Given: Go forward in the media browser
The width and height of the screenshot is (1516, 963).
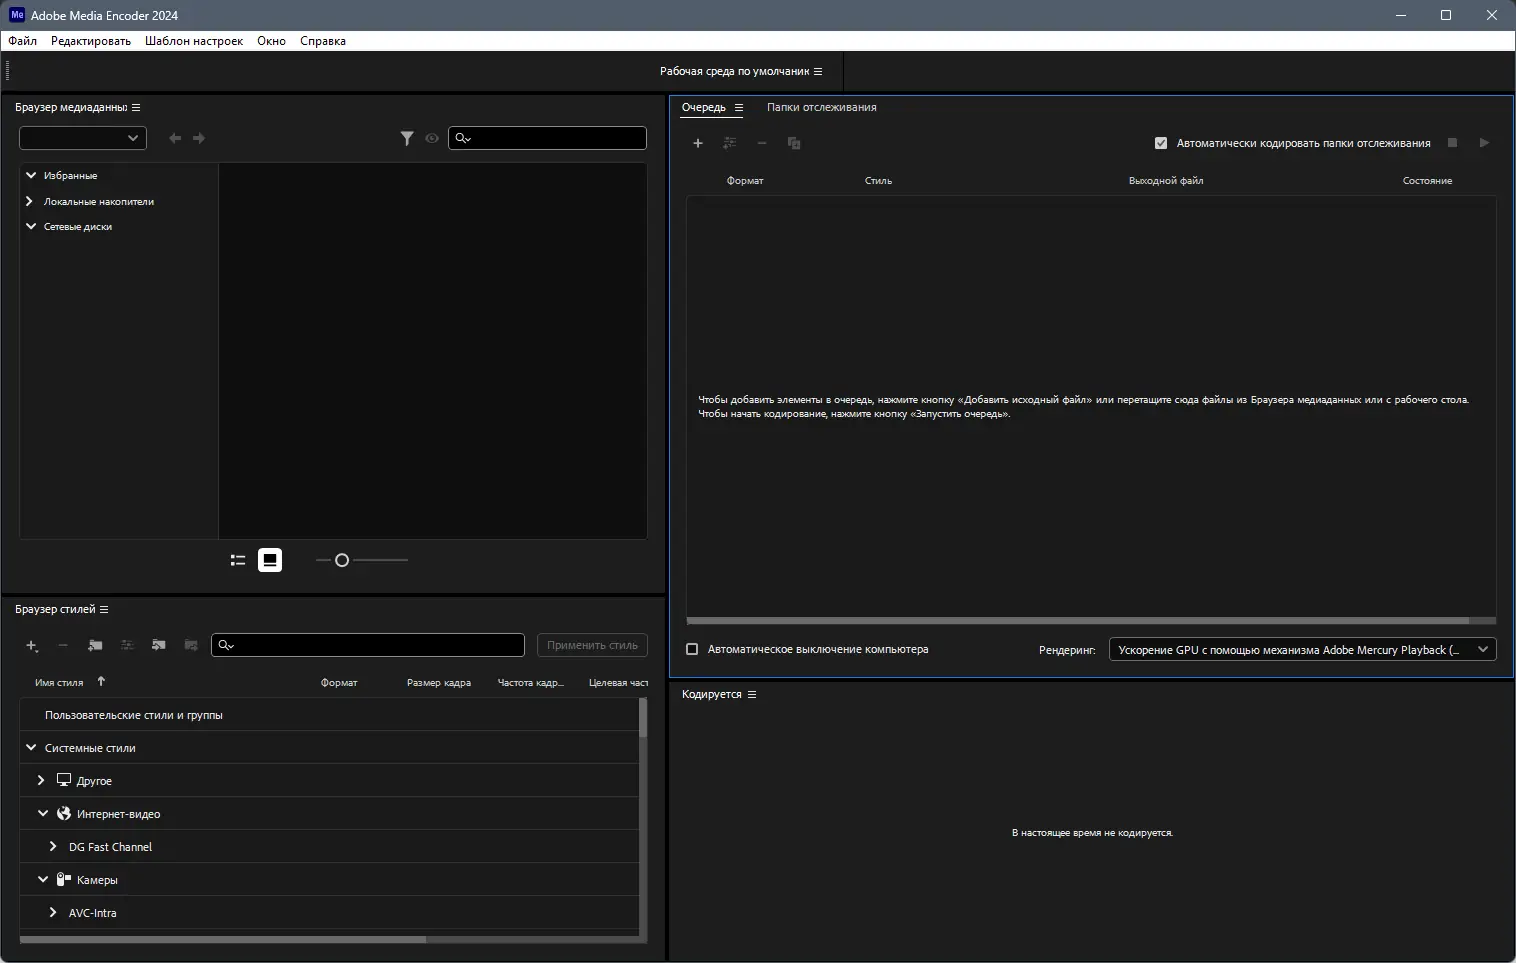Looking at the screenshot, I should [199, 138].
